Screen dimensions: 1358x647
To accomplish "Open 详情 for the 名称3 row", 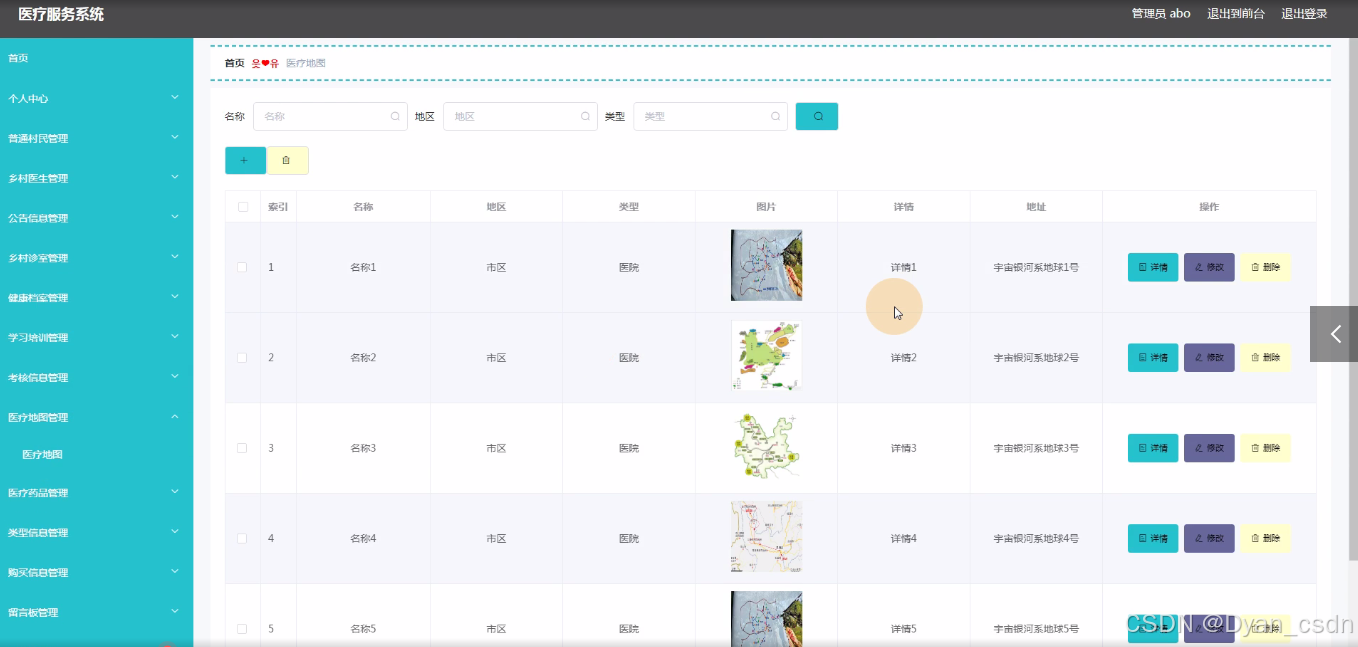I will [x=1153, y=448].
